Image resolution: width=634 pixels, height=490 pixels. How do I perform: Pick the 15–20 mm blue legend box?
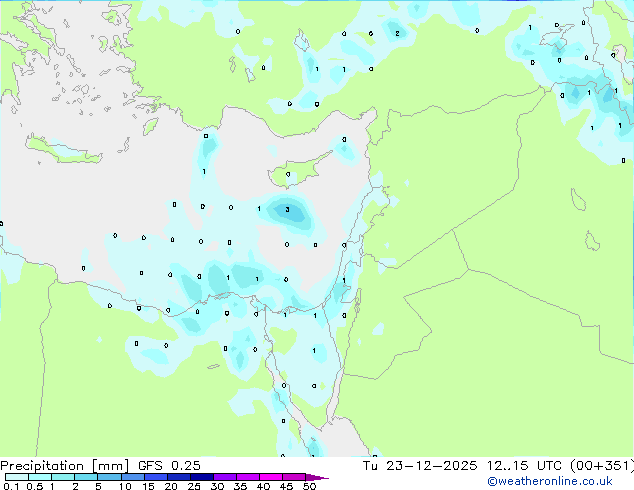(x=155, y=477)
